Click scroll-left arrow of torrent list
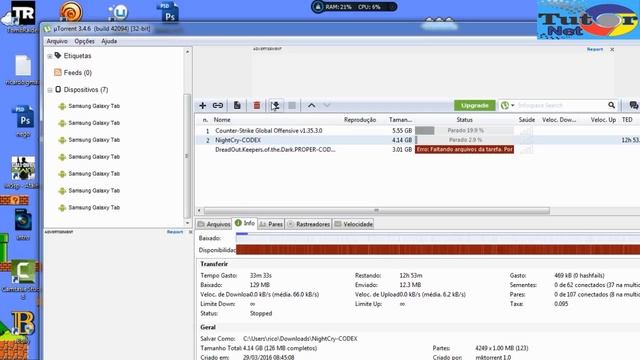Screen dimensions: 640x360 point(200,211)
